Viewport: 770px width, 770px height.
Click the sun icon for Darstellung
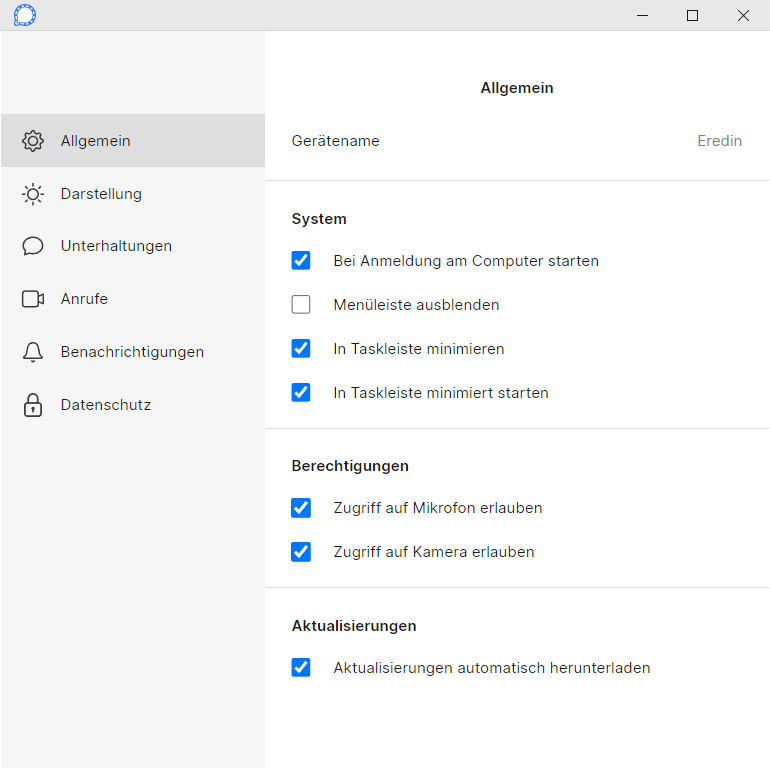[33, 194]
